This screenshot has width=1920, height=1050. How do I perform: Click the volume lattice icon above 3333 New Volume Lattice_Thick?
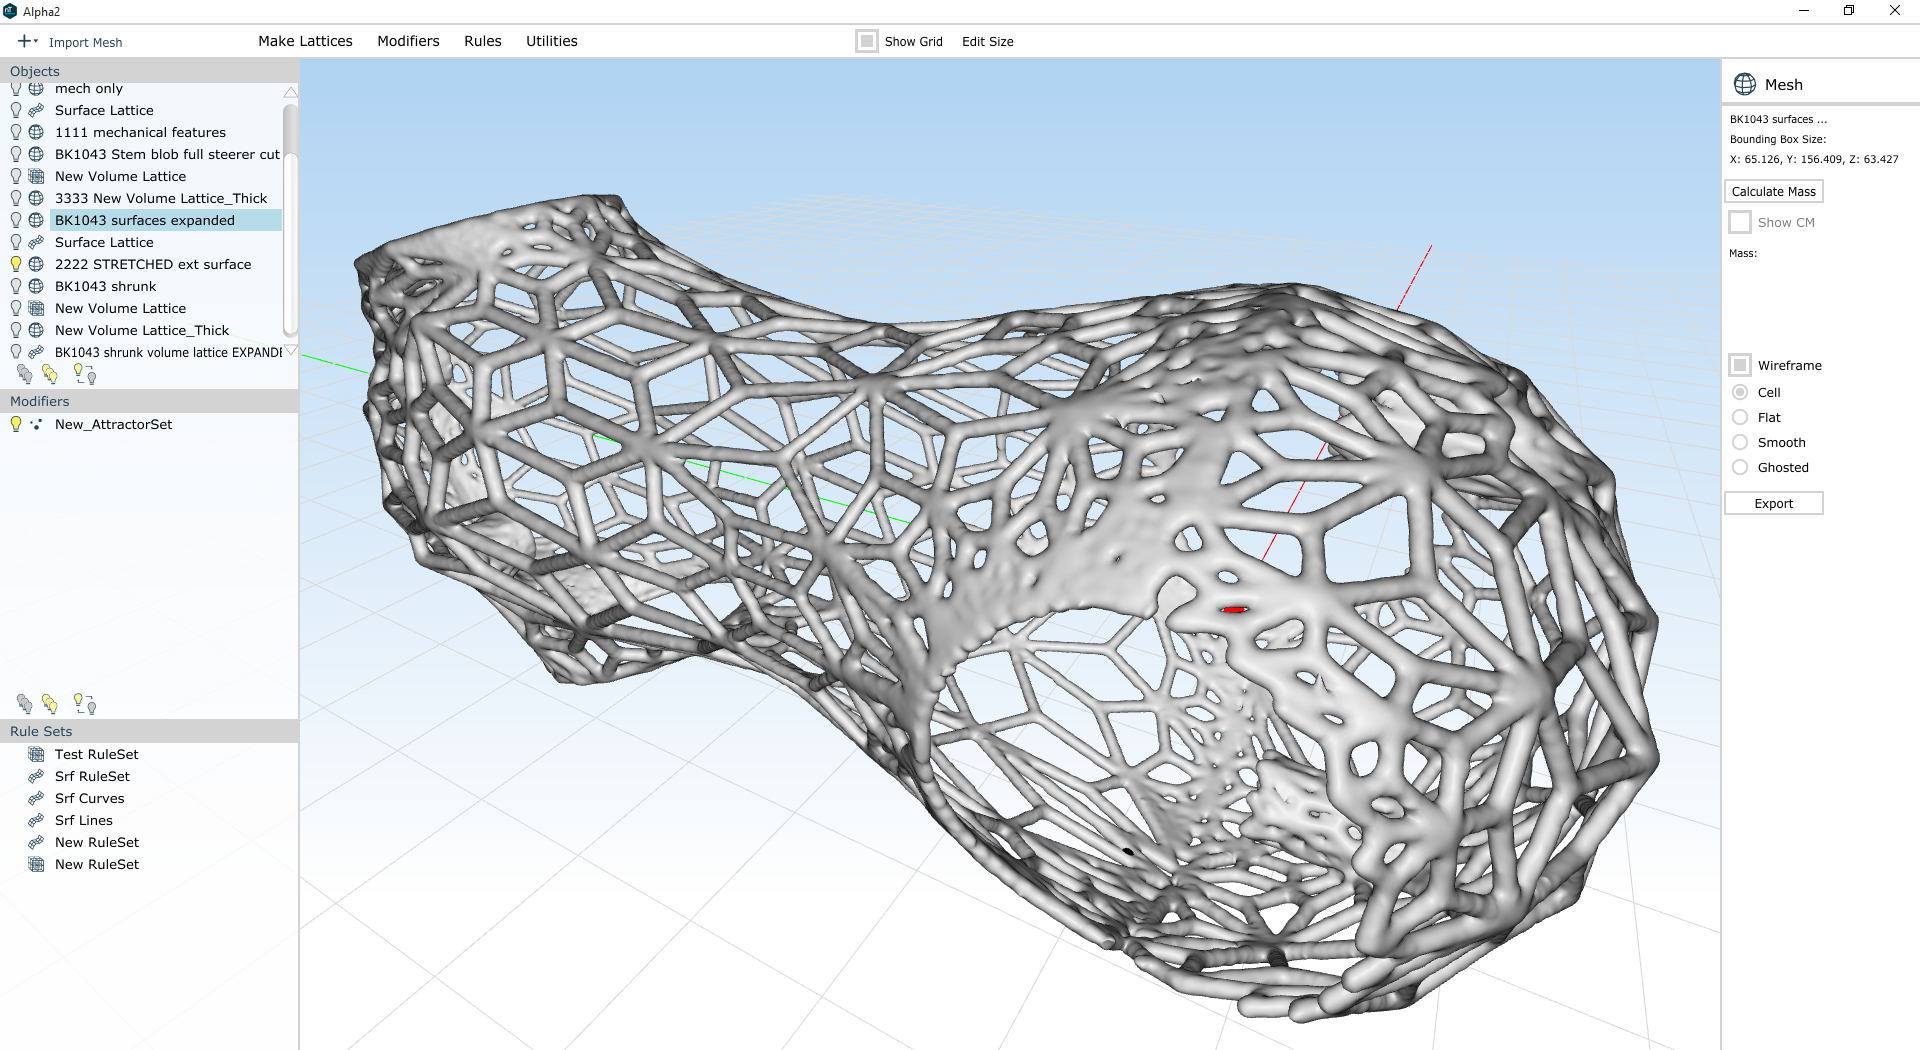(x=36, y=176)
